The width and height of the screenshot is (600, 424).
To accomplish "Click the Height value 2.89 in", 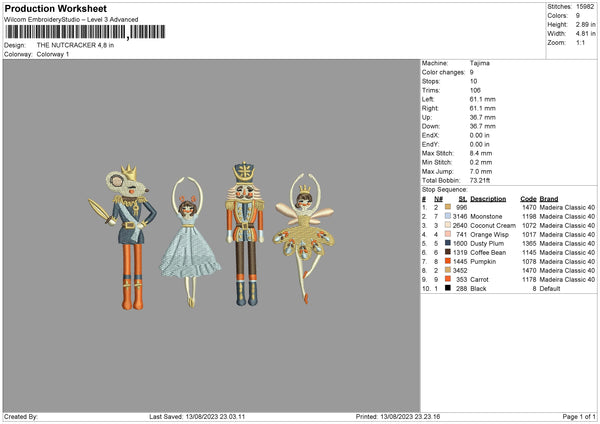I will coord(585,24).
